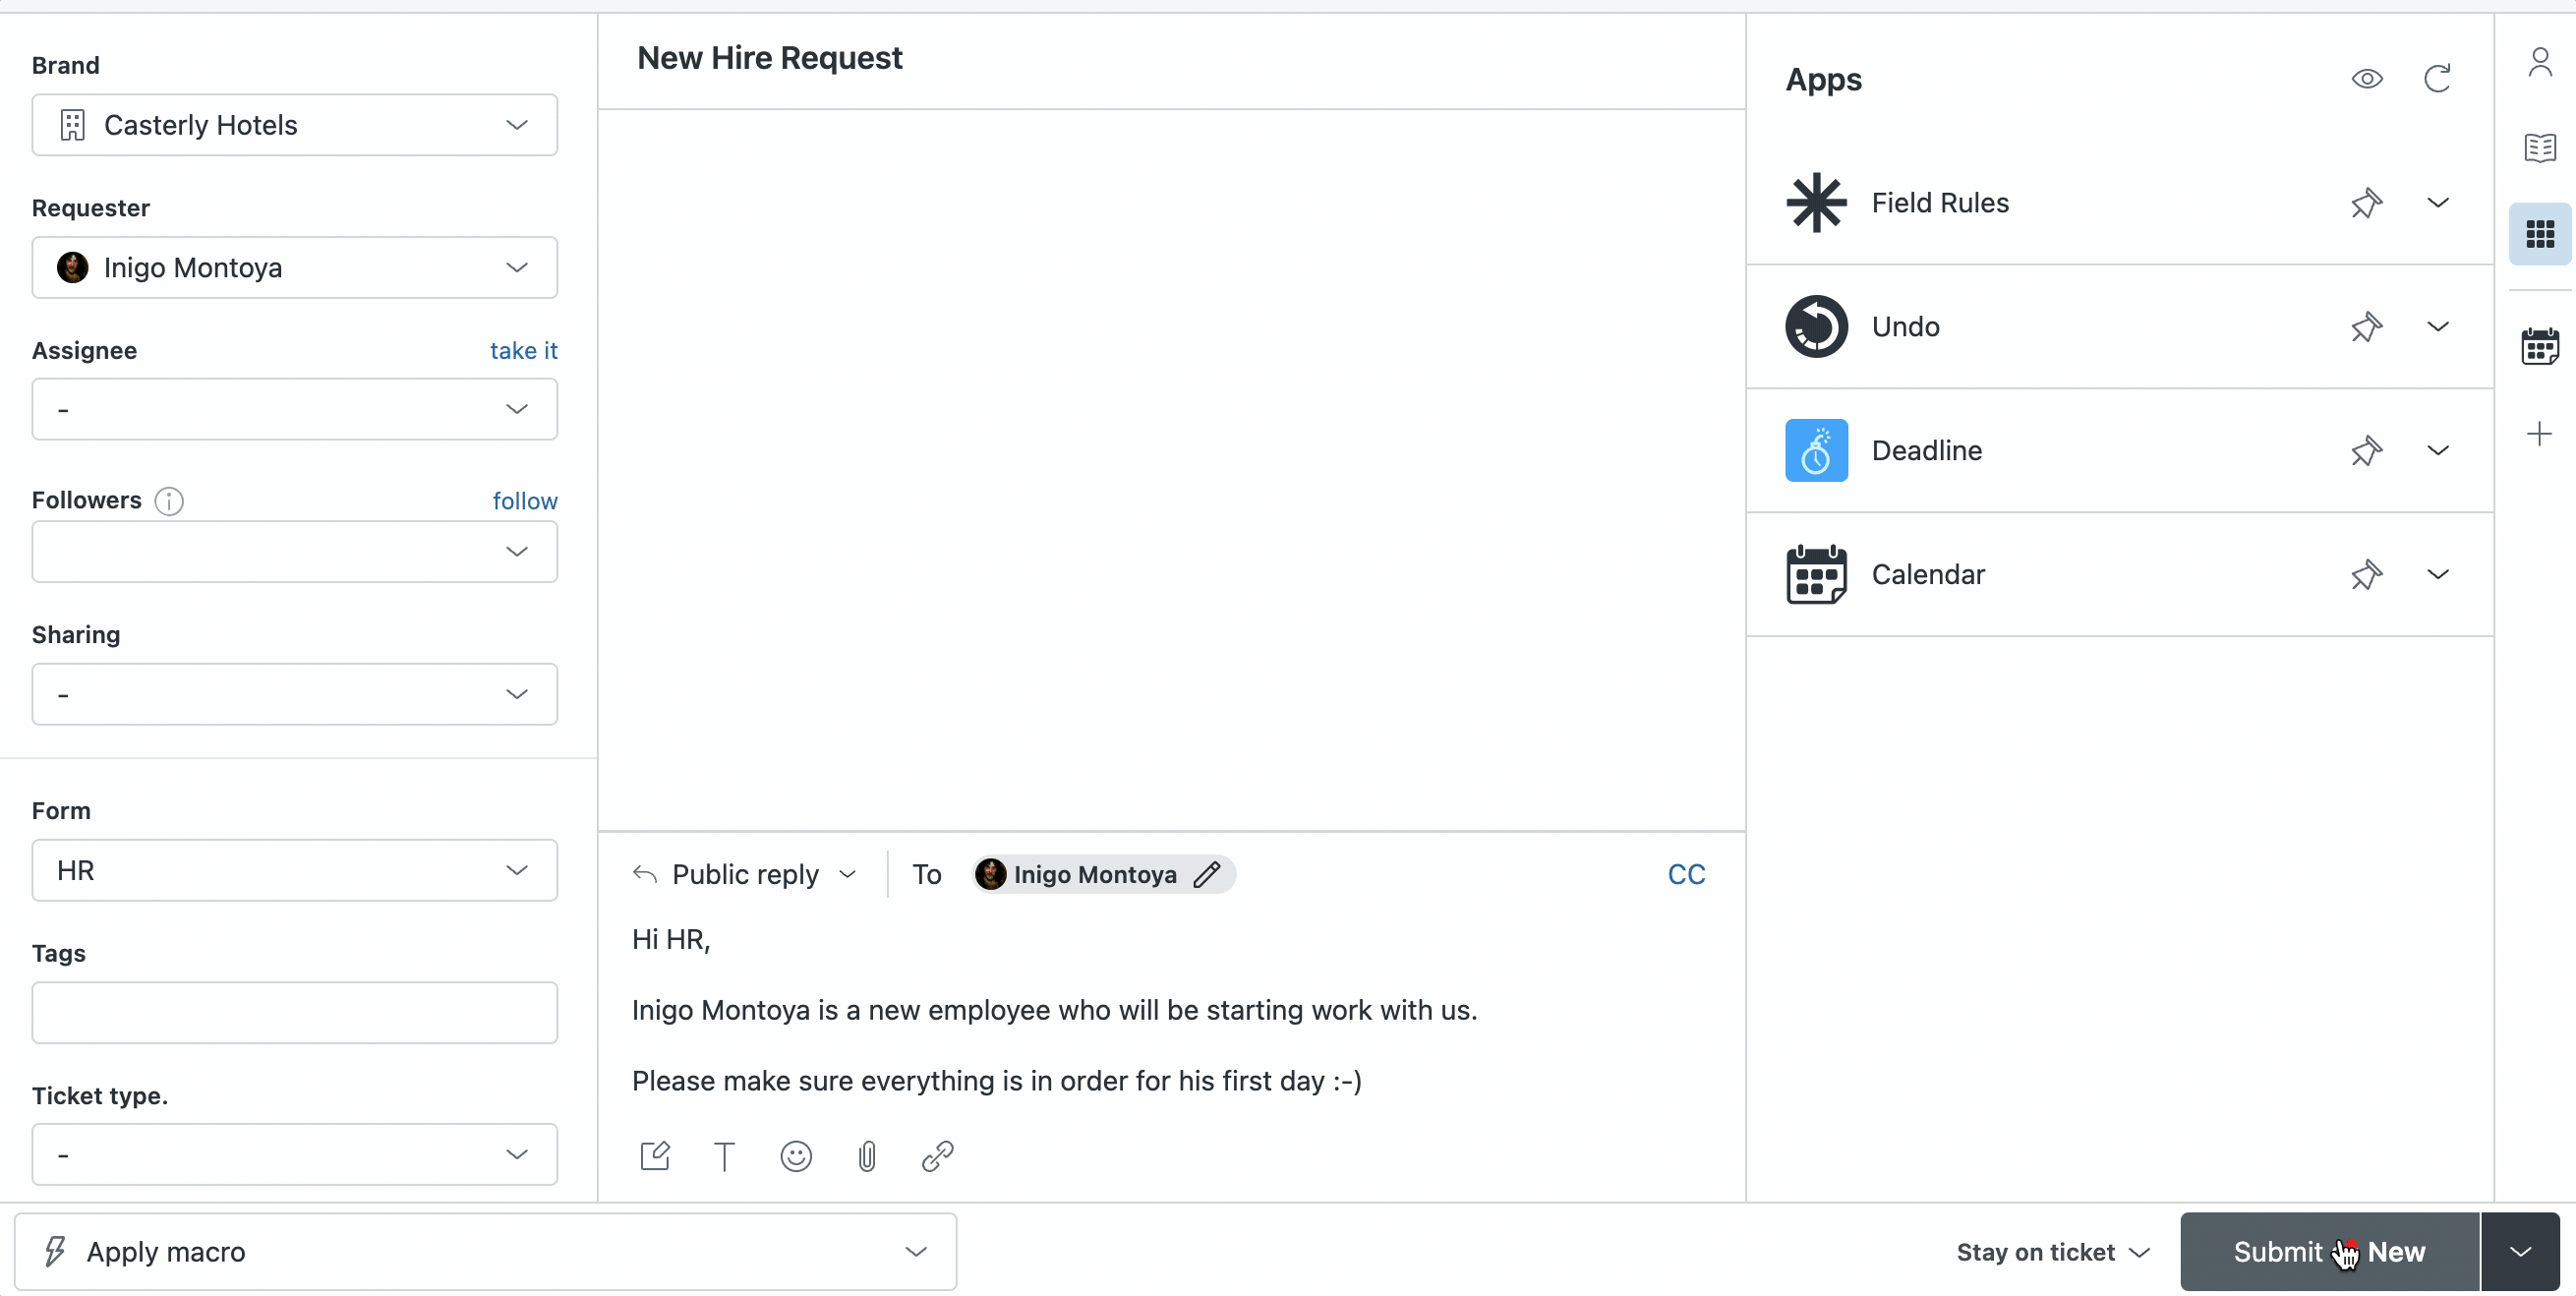Click the Tags input field

coord(294,1013)
